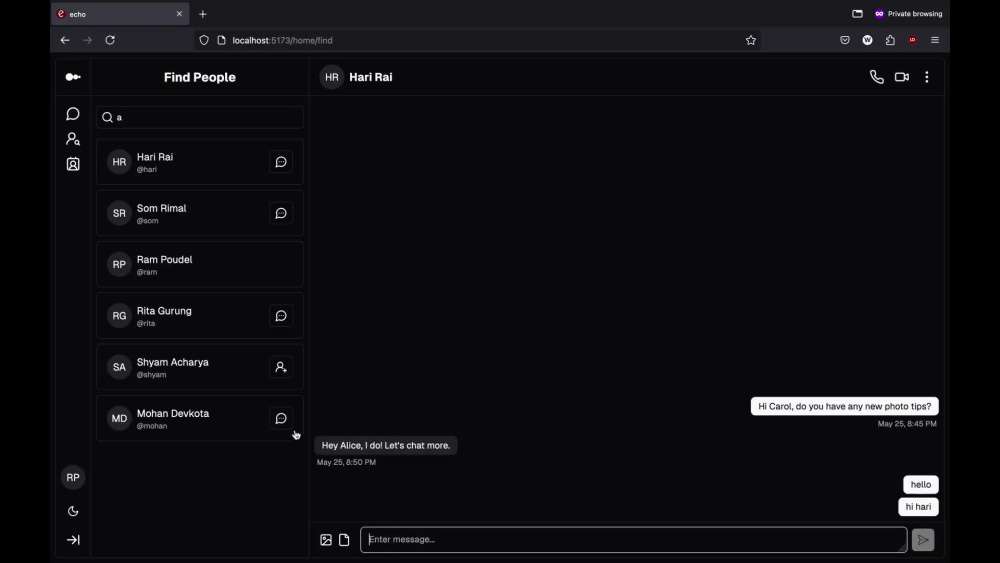This screenshot has width=1000, height=563.
Task: Click Hari Rai name in chat header
Action: [371, 77]
